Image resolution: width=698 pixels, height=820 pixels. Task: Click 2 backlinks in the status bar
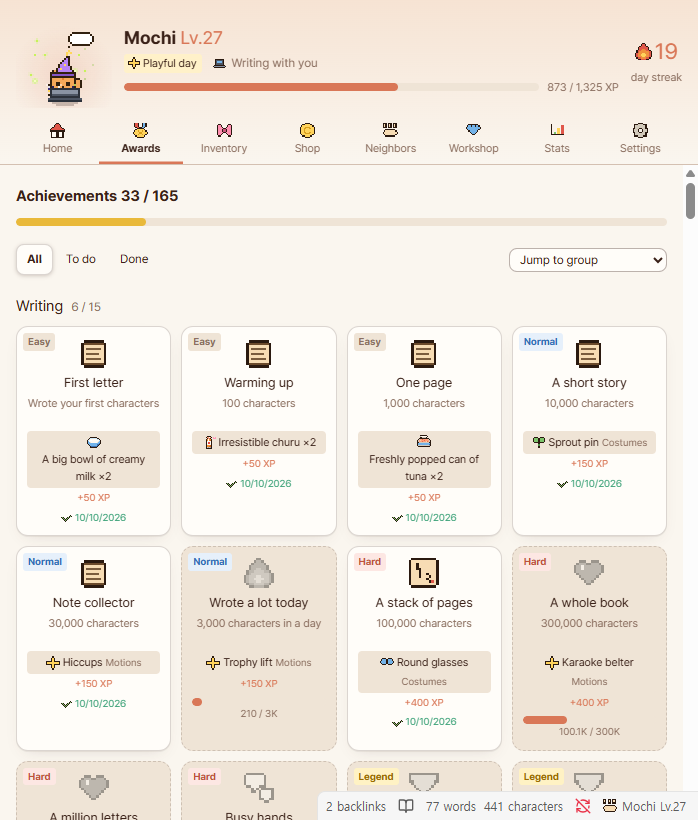click(356, 806)
